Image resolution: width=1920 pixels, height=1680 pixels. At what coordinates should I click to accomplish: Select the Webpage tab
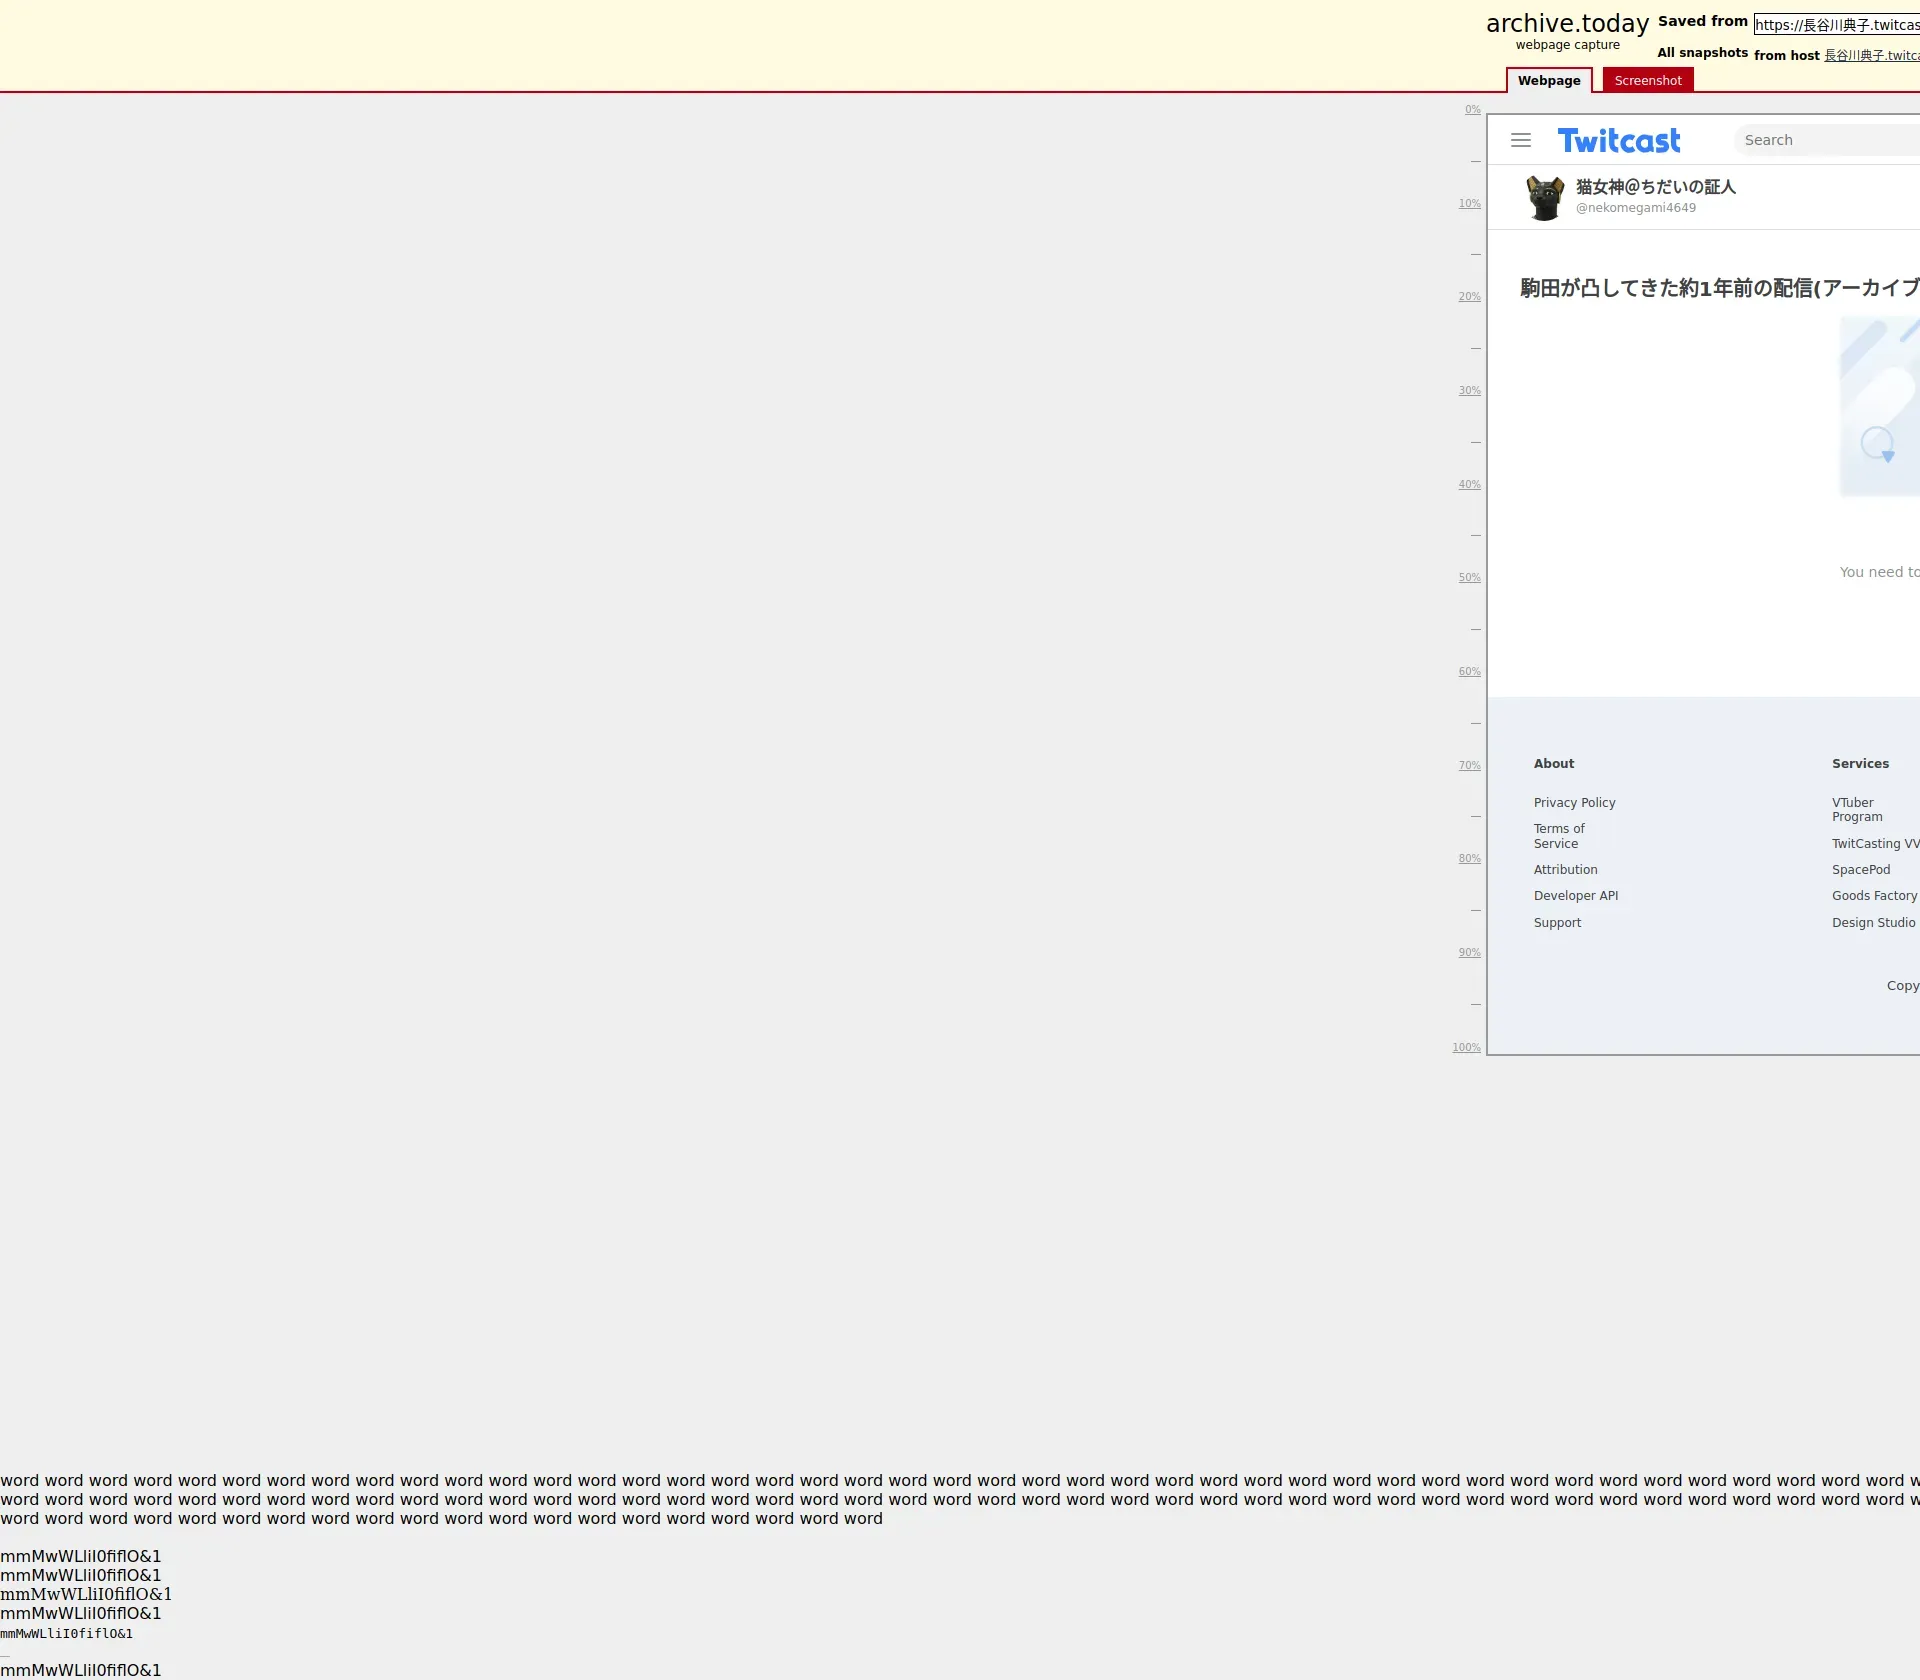click(x=1548, y=80)
